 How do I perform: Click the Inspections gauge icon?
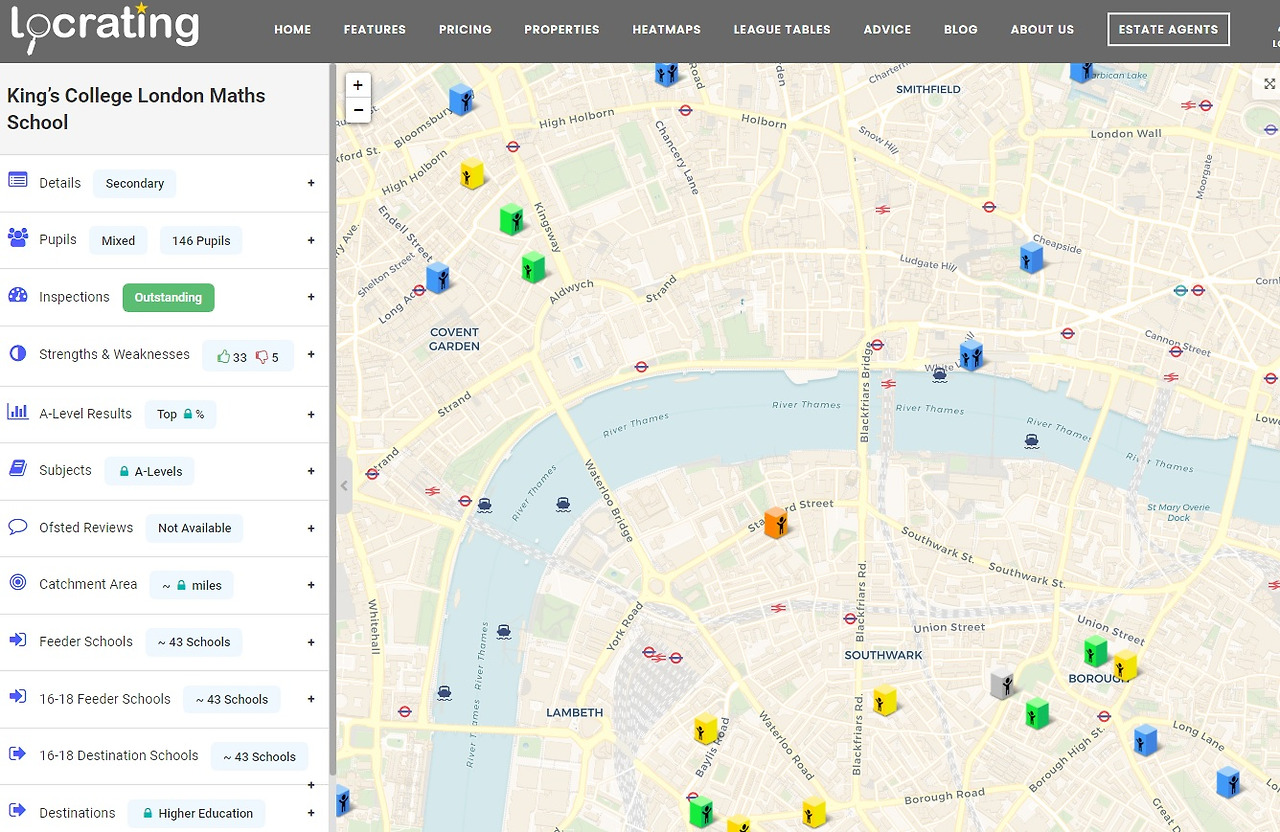coord(18,295)
